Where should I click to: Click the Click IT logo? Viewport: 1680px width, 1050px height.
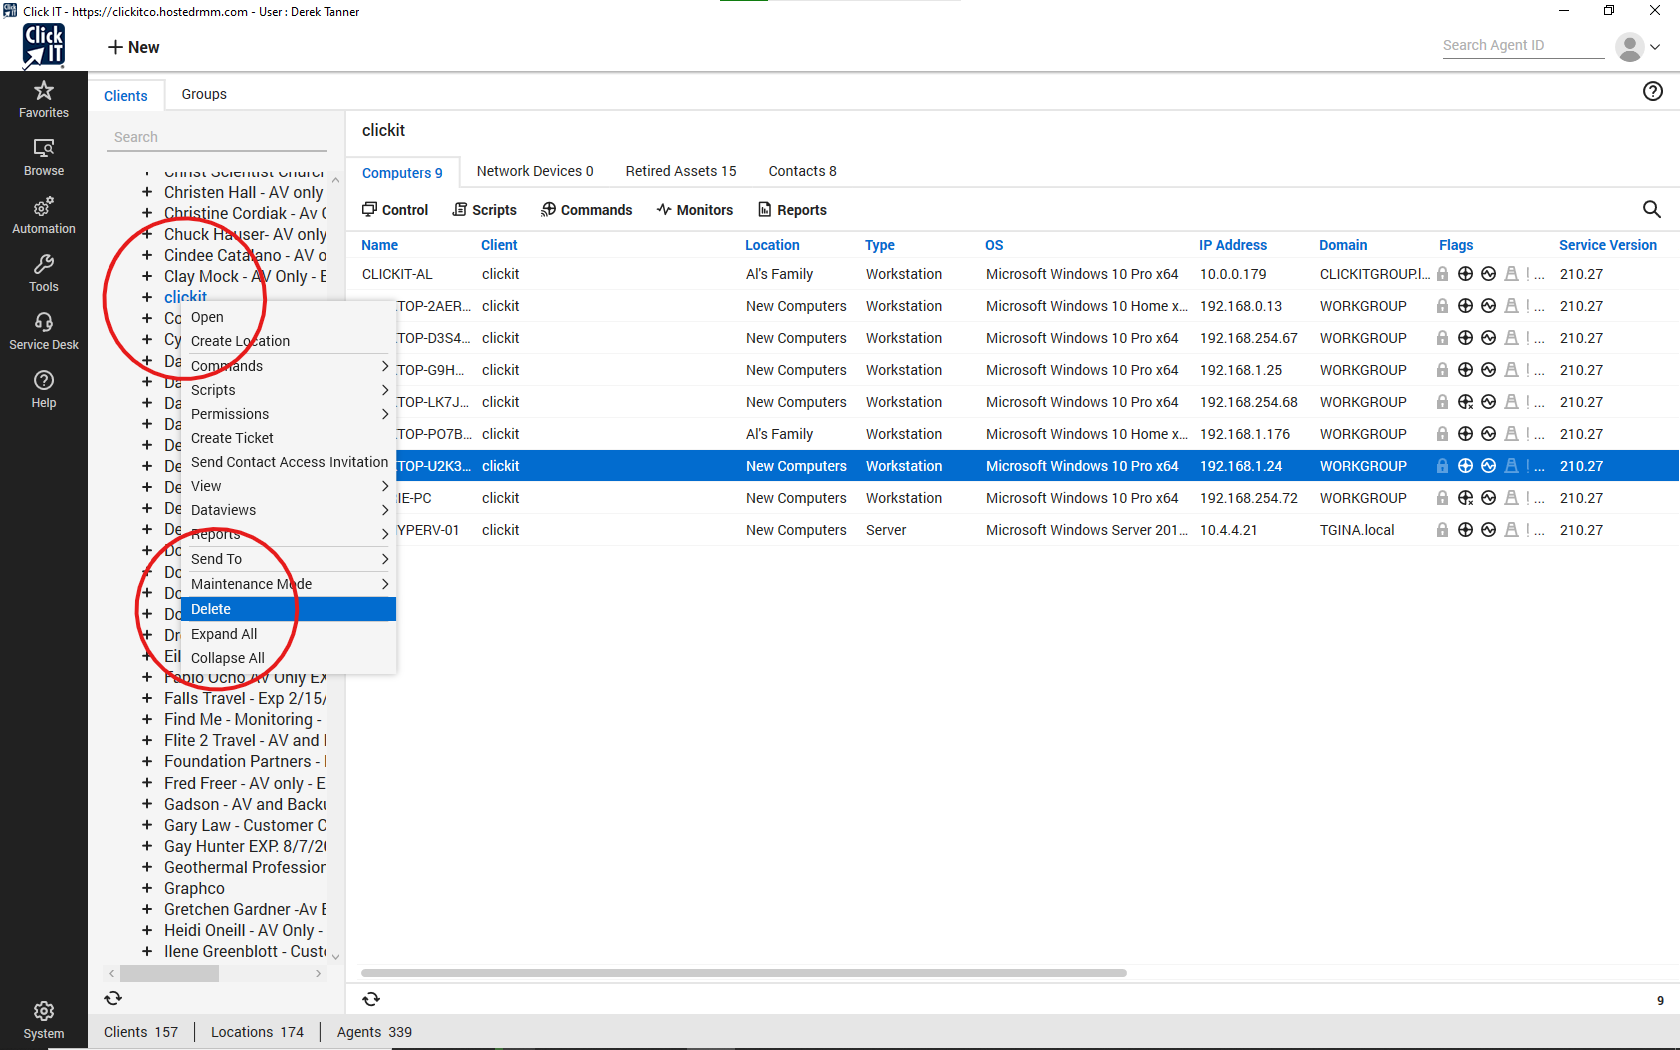(x=44, y=46)
